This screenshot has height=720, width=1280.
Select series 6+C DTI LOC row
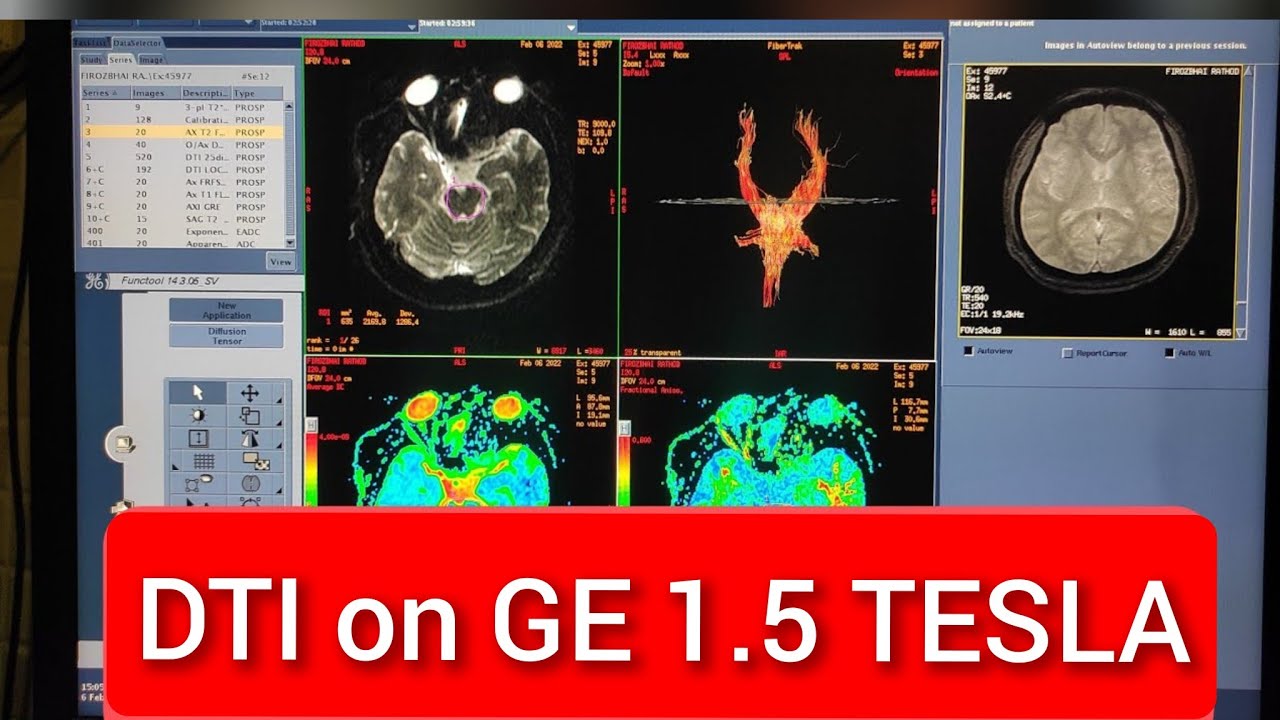point(182,169)
